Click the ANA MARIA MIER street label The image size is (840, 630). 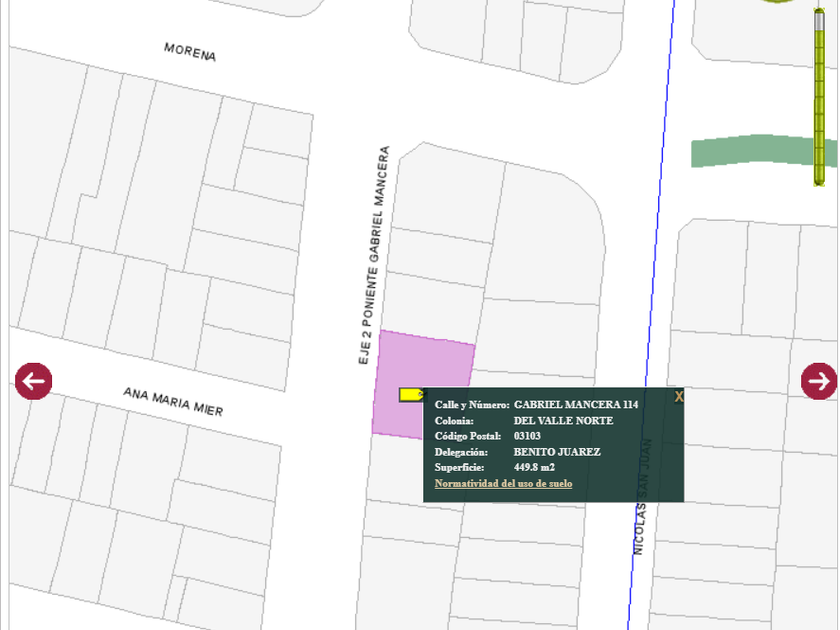(x=173, y=402)
